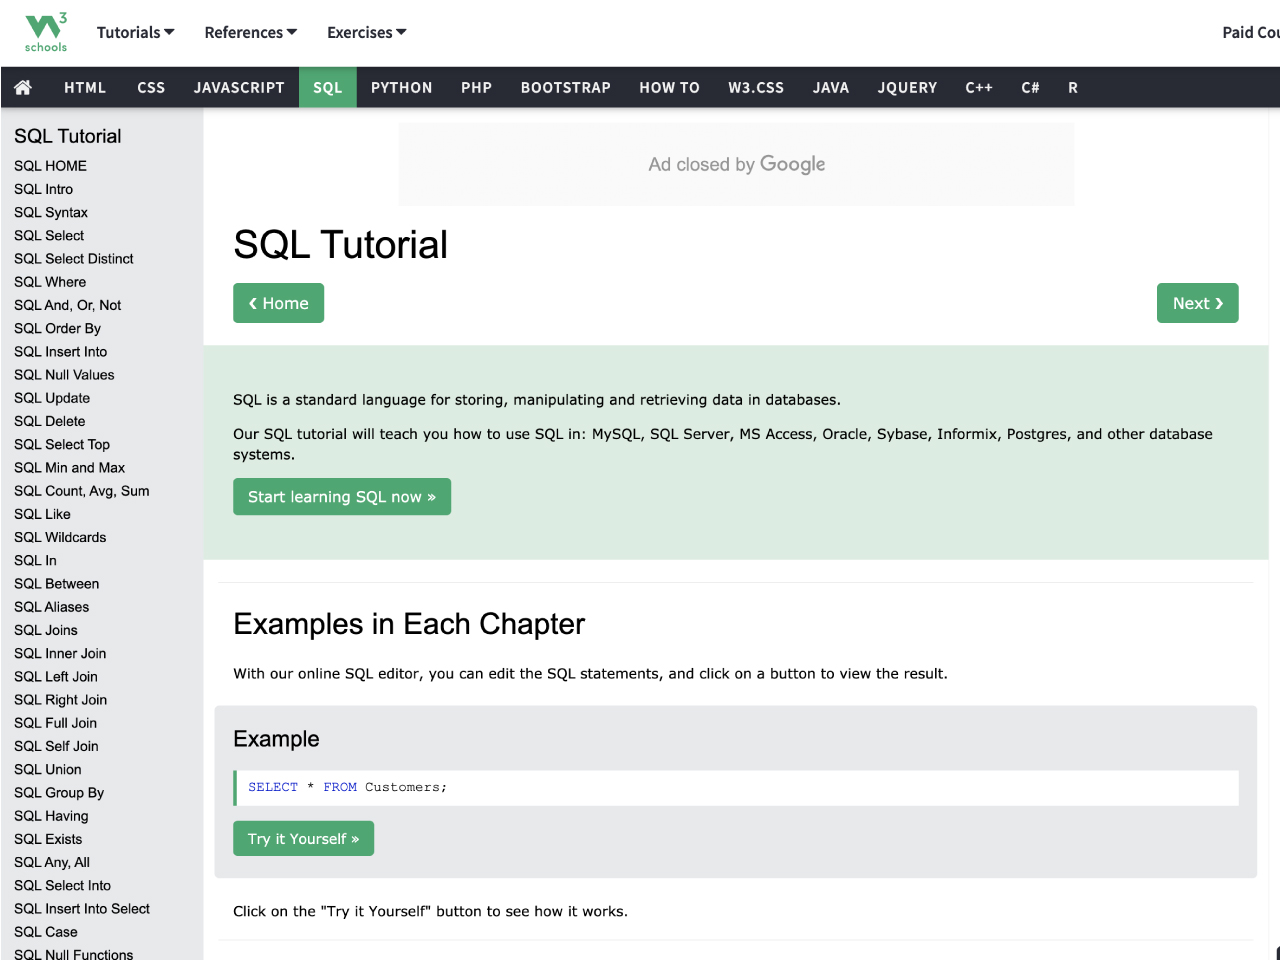
Task: Open SQL Insert Into Select link
Action: tap(82, 909)
